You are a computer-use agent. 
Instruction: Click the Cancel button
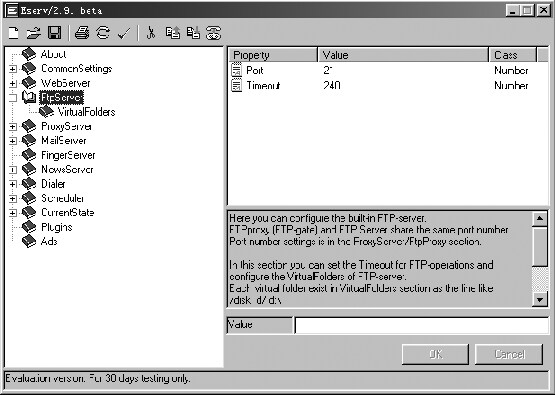[x=509, y=354]
